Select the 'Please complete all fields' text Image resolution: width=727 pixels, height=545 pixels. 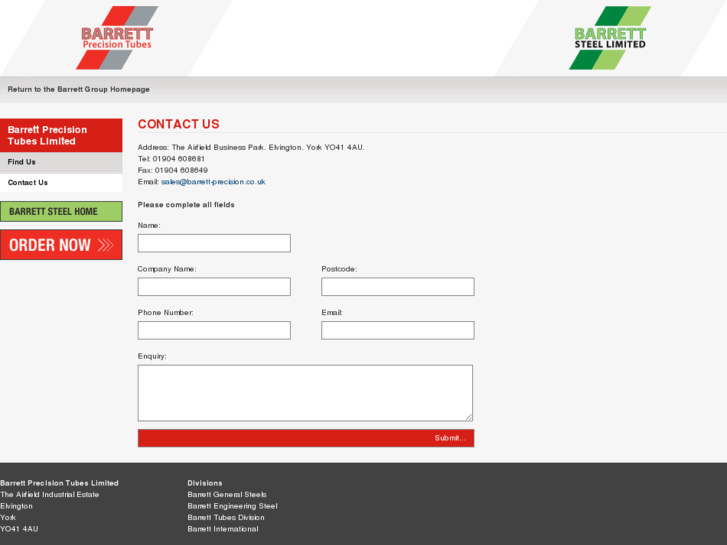(x=186, y=205)
